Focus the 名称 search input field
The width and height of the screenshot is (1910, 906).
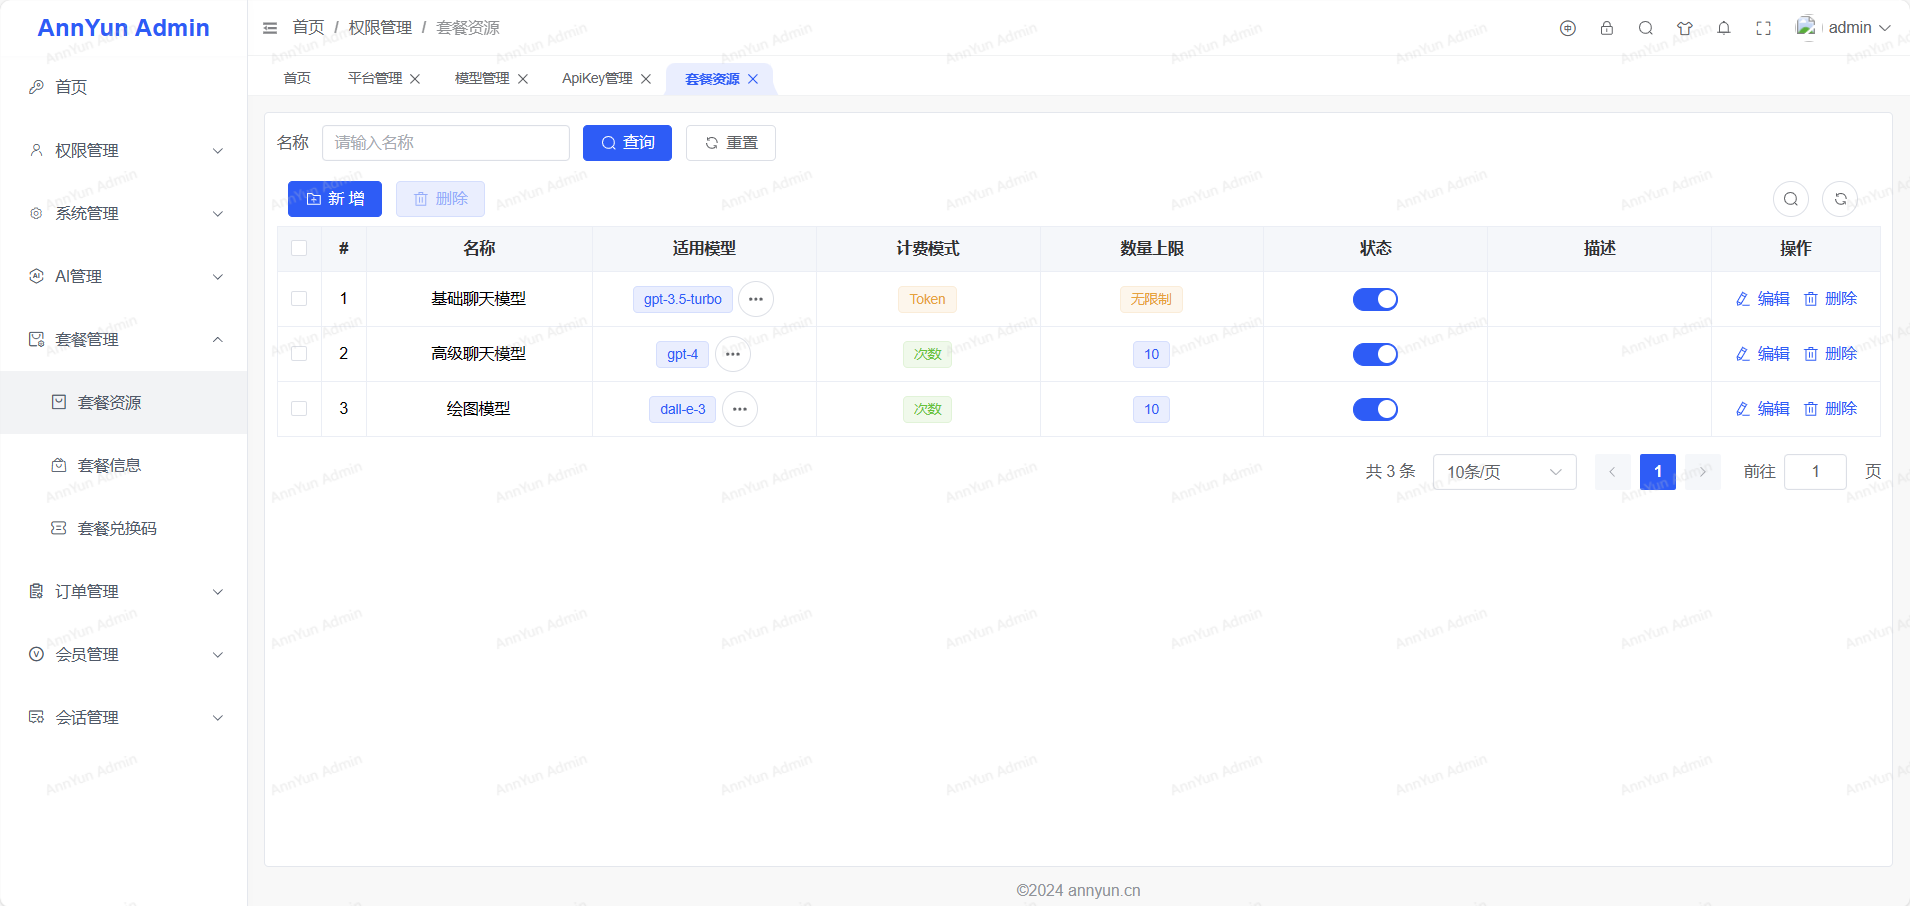[x=446, y=143]
